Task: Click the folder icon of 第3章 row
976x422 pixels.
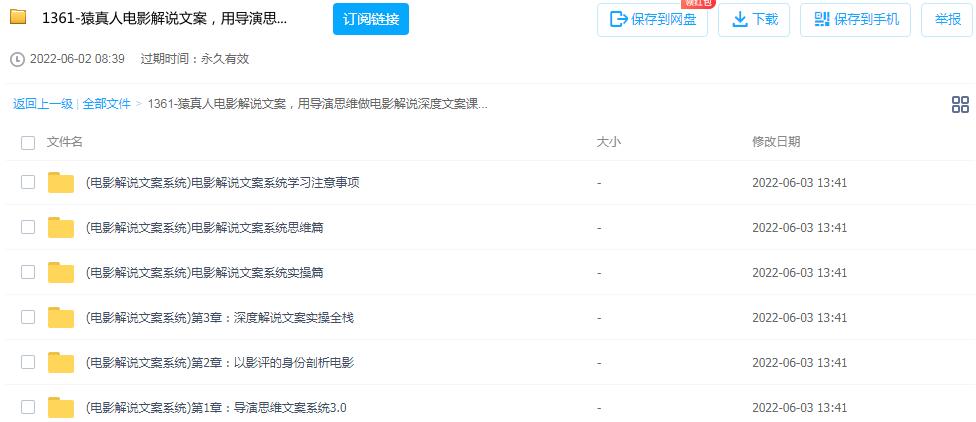Action: [61, 317]
